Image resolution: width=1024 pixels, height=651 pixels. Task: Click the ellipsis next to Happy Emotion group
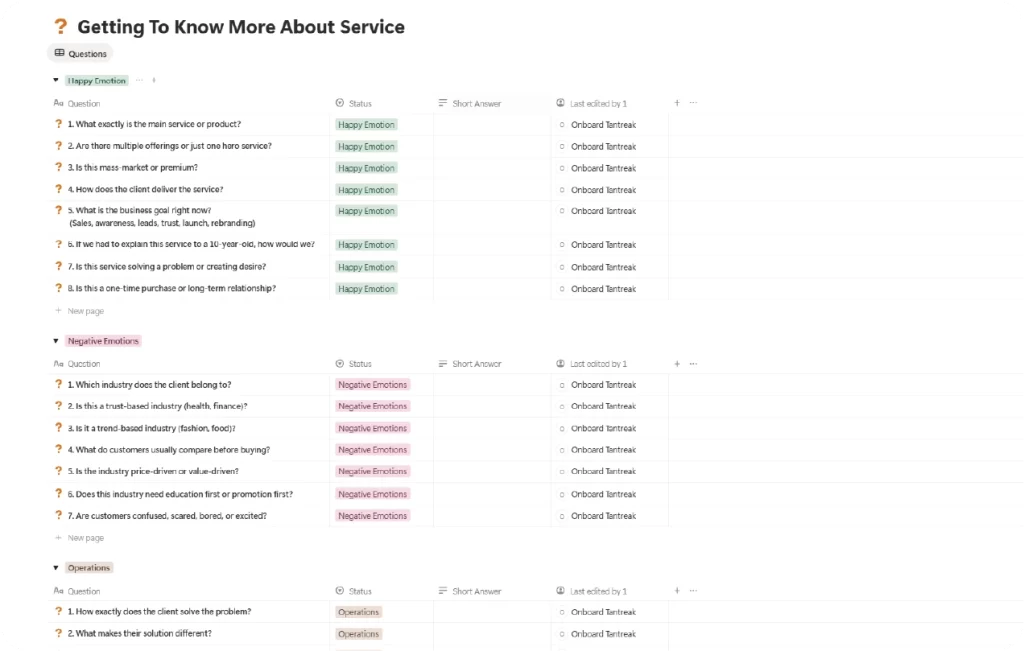pyautogui.click(x=139, y=80)
